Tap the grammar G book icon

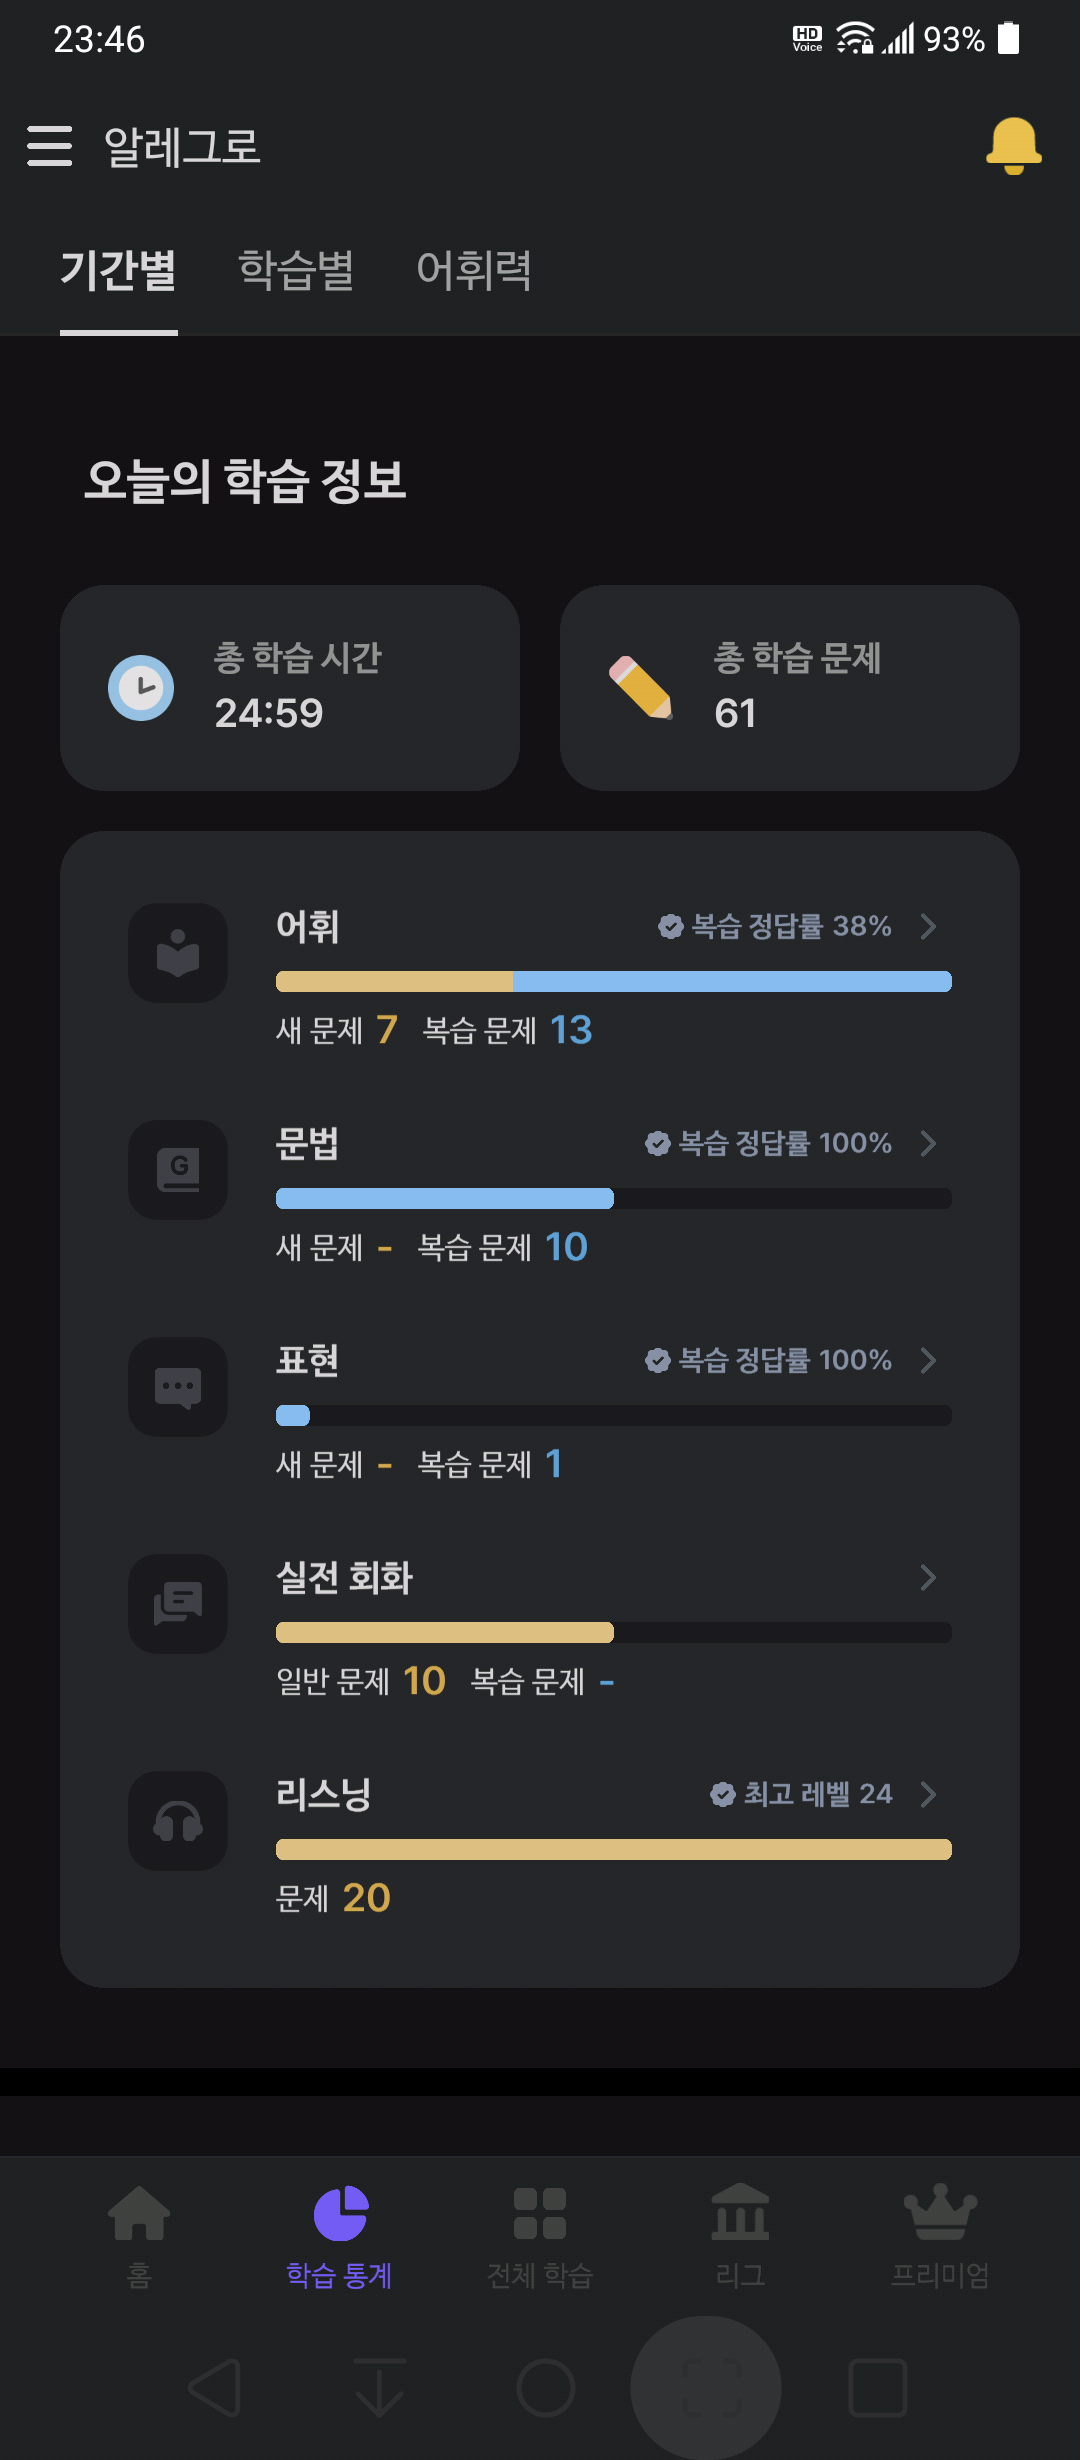pos(178,1170)
